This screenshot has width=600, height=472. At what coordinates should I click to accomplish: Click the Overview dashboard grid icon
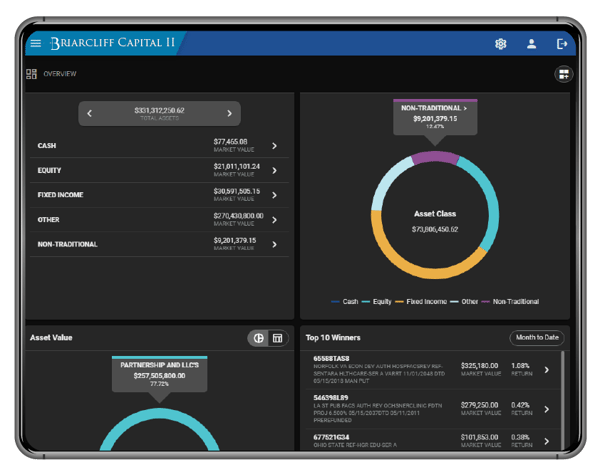click(31, 74)
